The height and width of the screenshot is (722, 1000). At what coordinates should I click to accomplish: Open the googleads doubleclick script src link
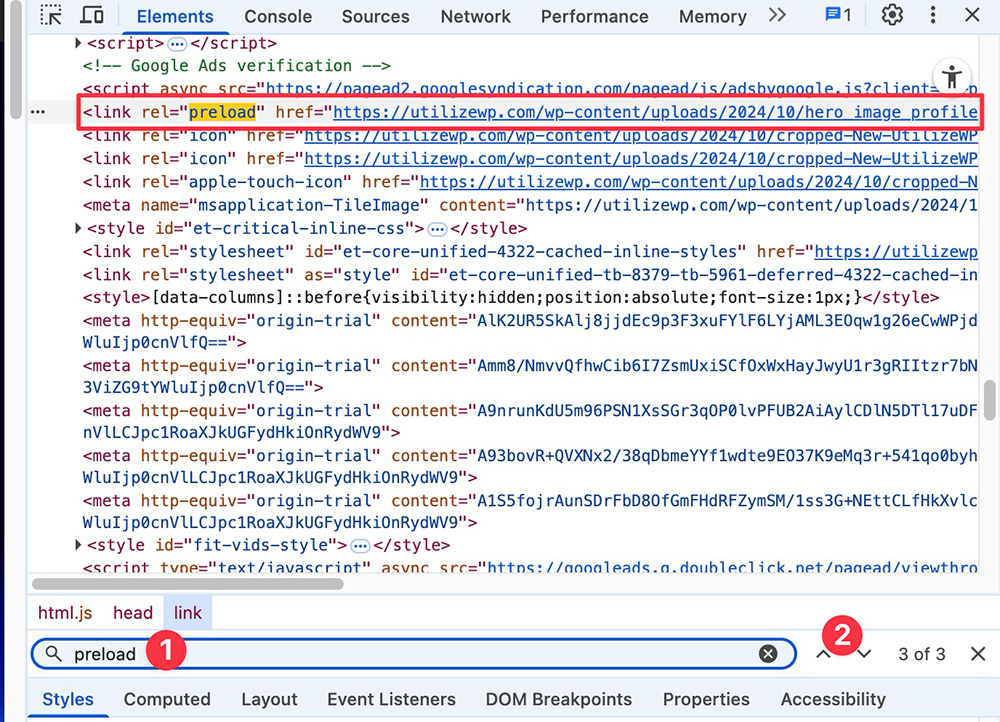pos(732,566)
